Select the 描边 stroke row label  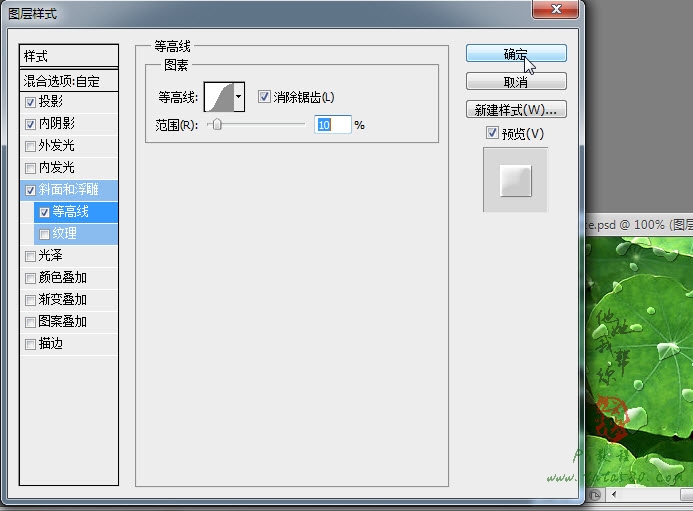tap(51, 343)
